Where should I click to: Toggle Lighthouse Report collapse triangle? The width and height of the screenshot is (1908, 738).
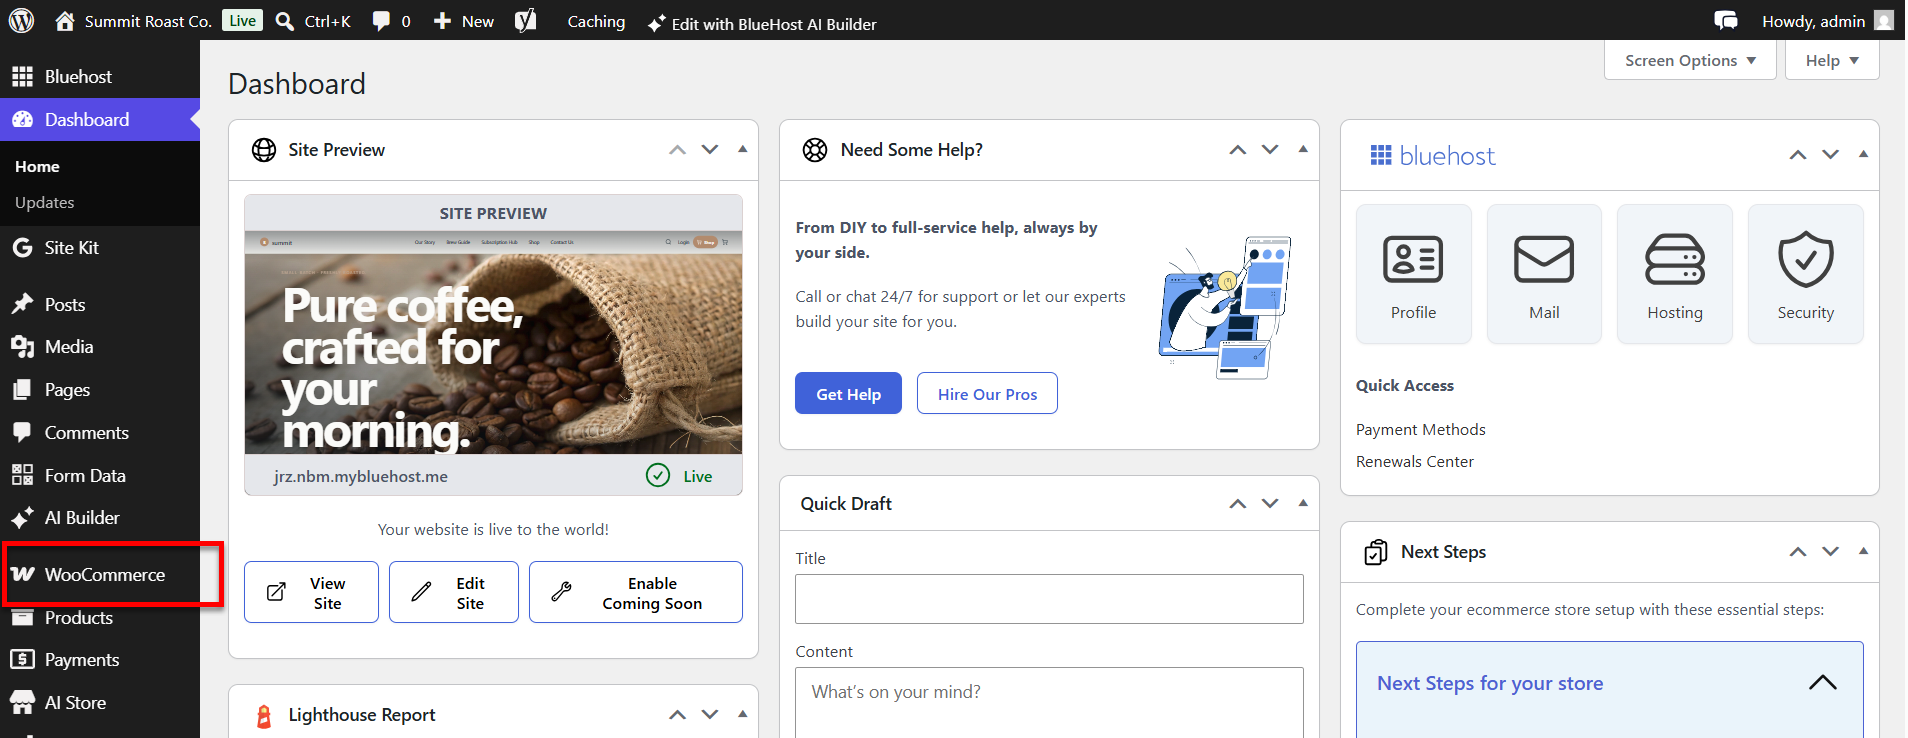[x=742, y=714]
